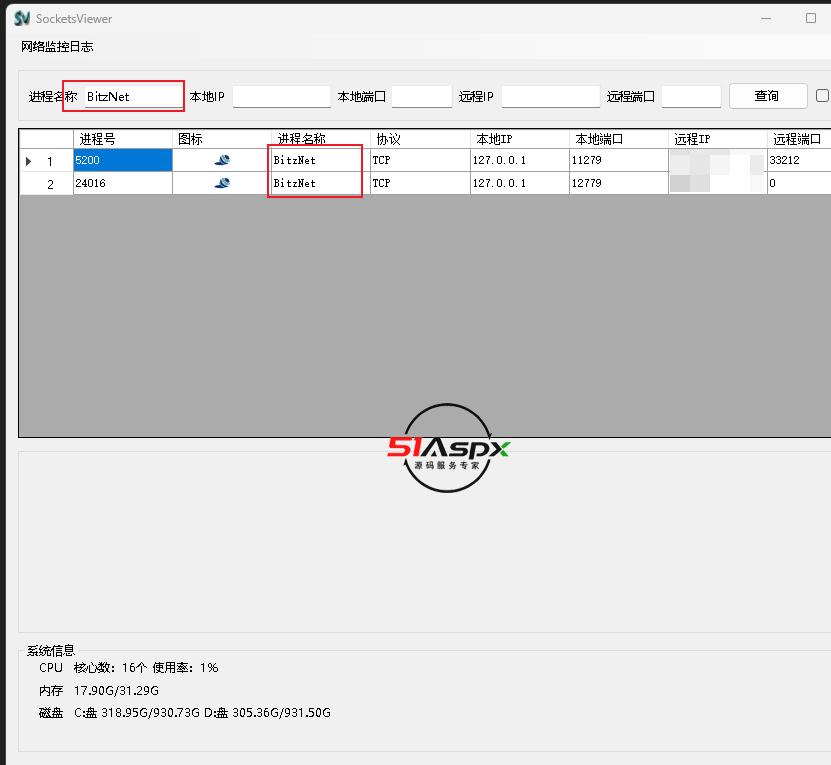Click 127.0.0.1 cell in row 2
The image size is (831, 765).
point(519,183)
